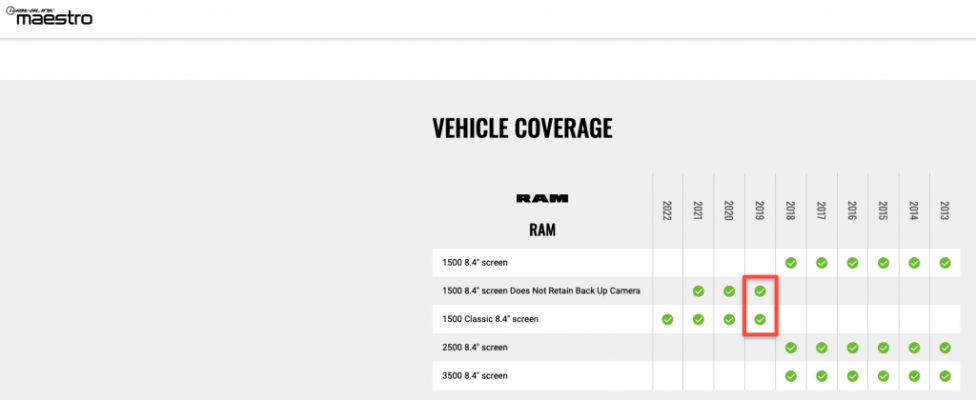
Task: Select the "2500 8.4" screen" row label
Action: click(475, 348)
